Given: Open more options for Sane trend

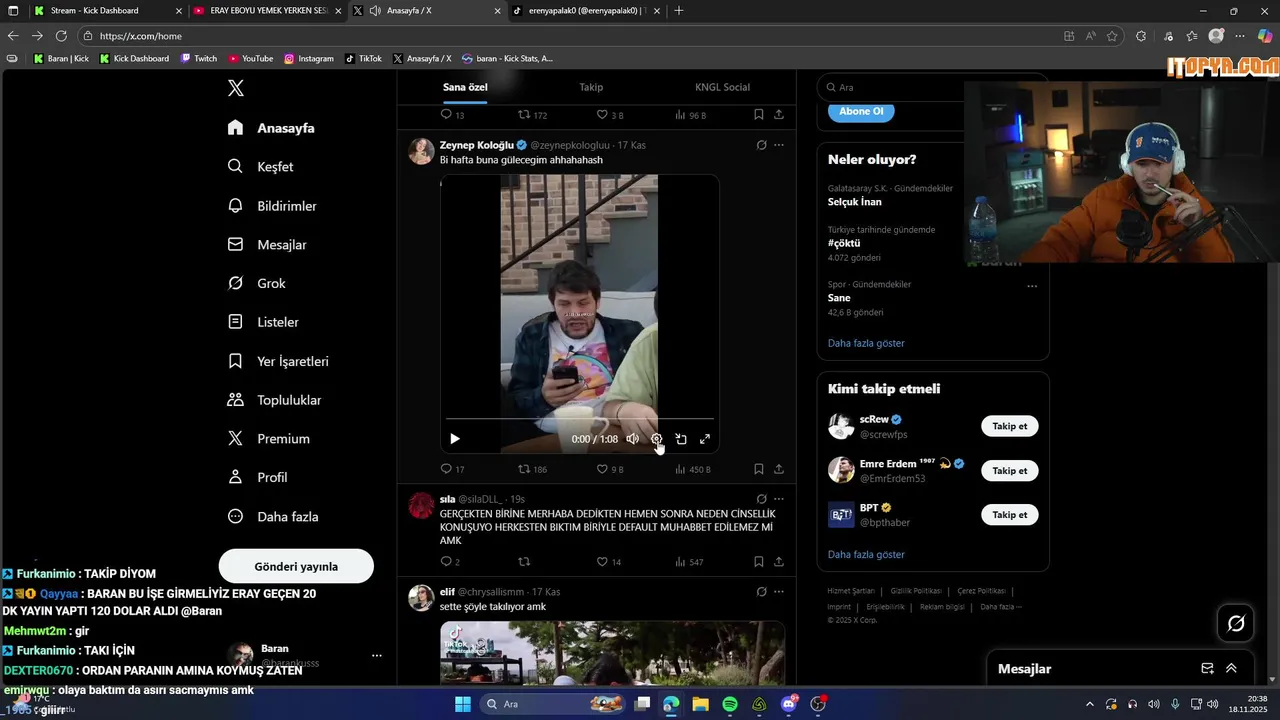Looking at the screenshot, I should (x=1032, y=286).
